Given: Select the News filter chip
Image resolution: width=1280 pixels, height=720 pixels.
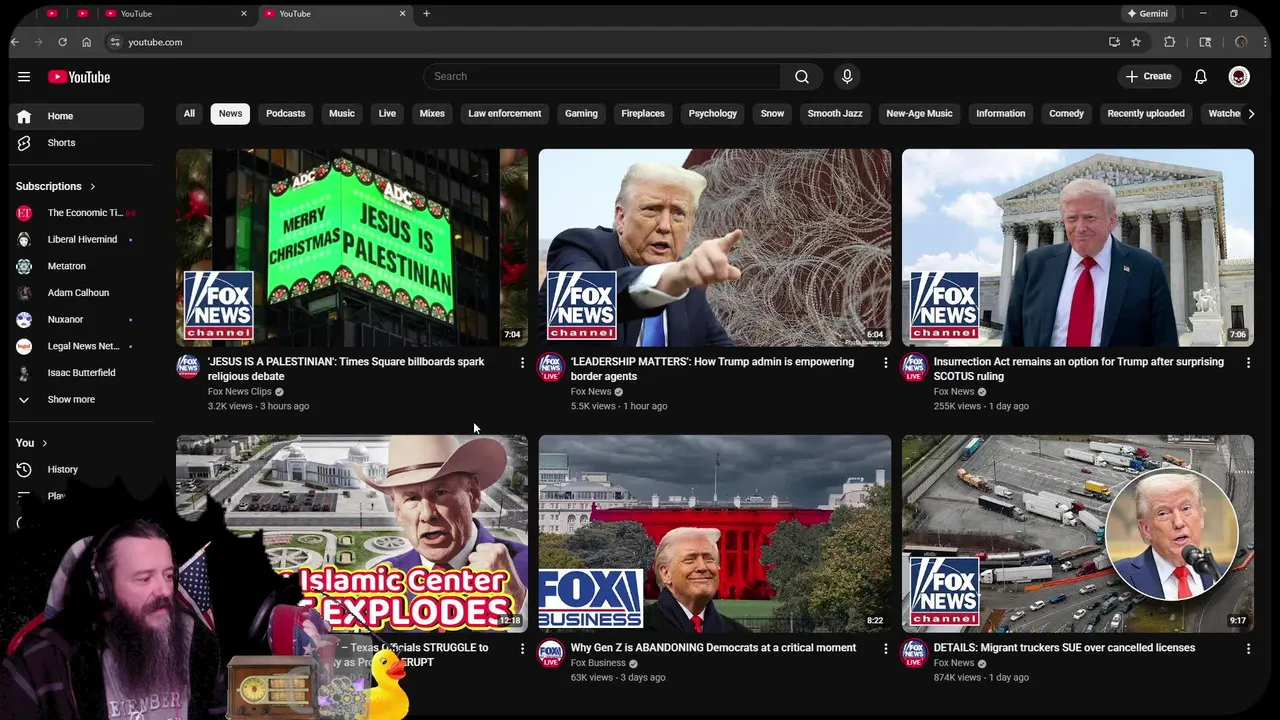Looking at the screenshot, I should click(230, 114).
